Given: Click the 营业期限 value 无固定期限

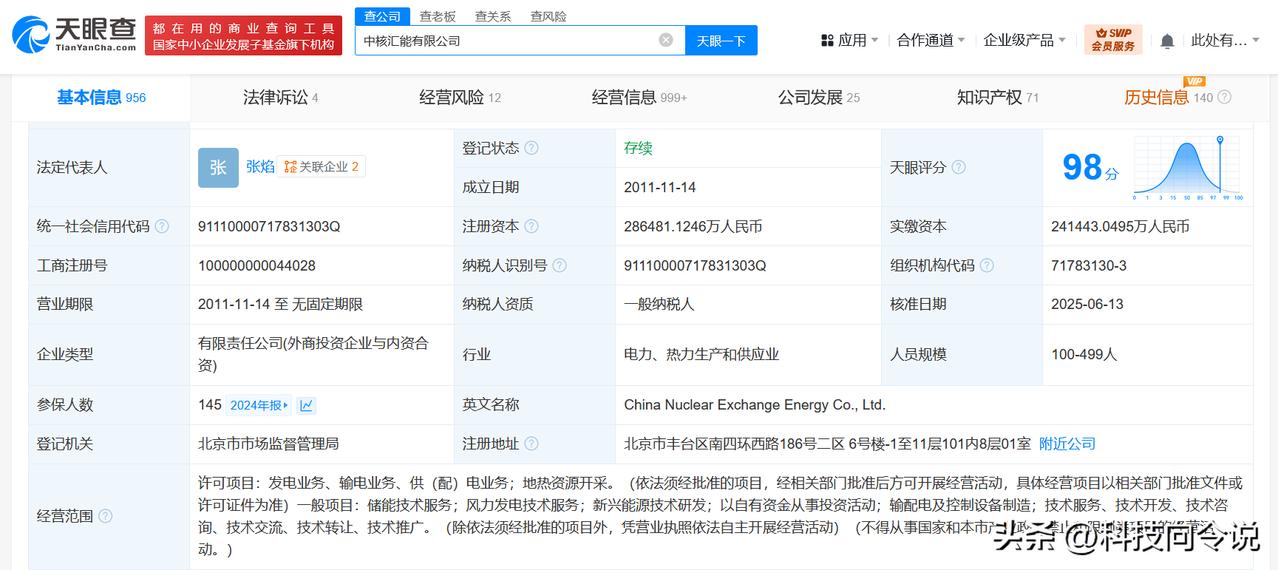Looking at the screenshot, I should click(x=325, y=304).
